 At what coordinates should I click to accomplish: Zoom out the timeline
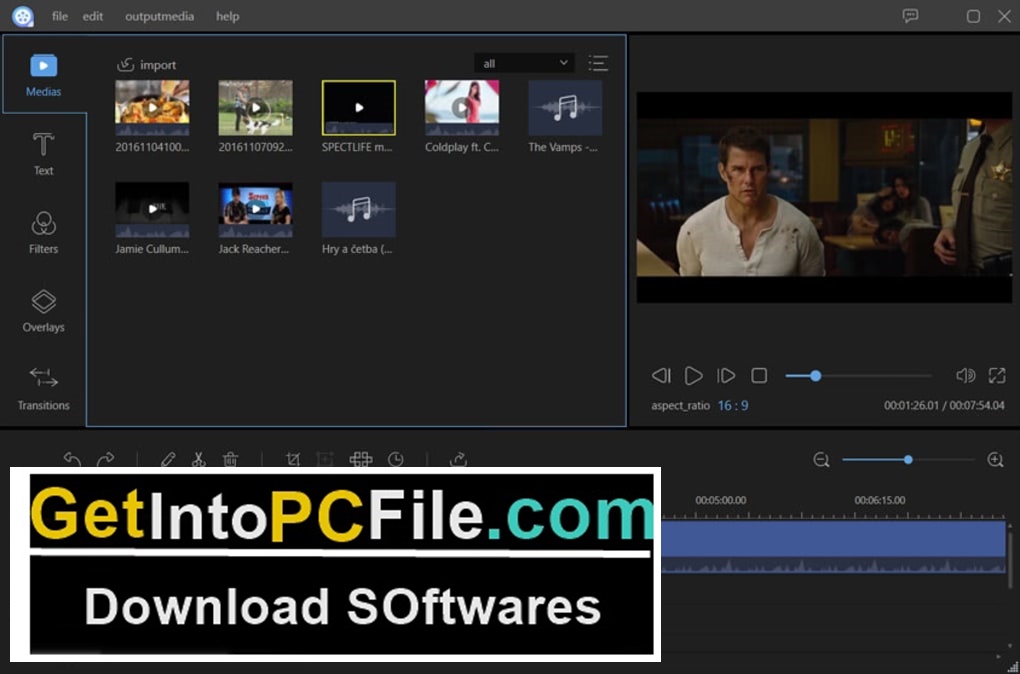point(821,460)
